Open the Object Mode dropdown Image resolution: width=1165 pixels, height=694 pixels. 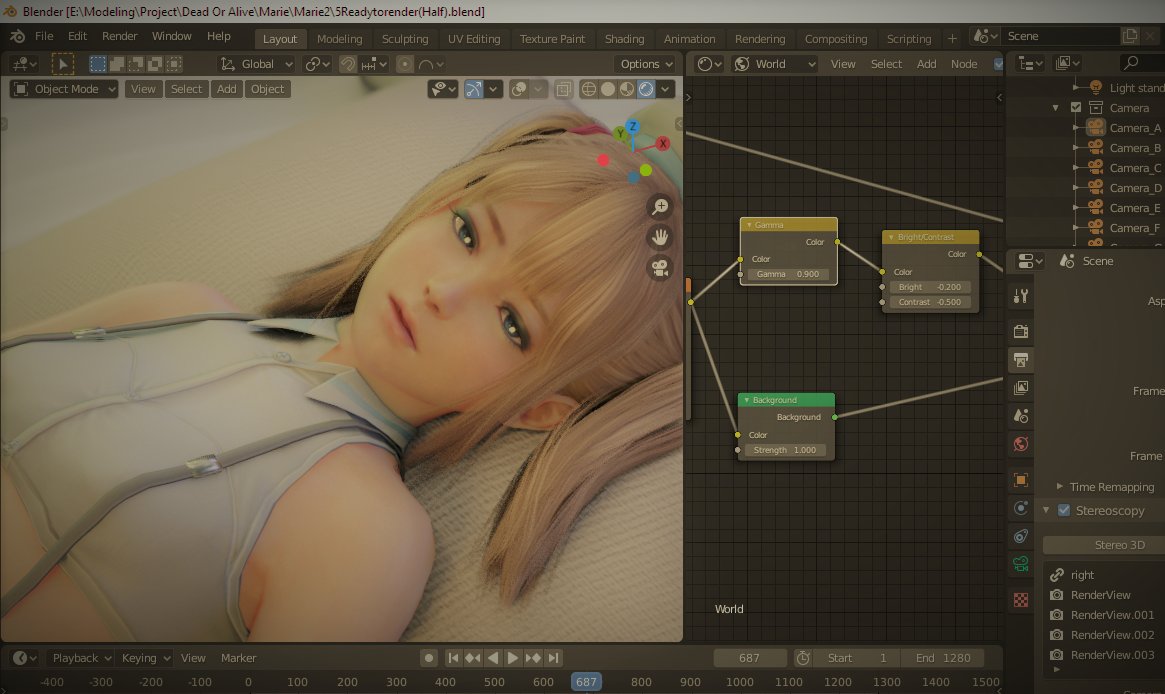(x=64, y=89)
